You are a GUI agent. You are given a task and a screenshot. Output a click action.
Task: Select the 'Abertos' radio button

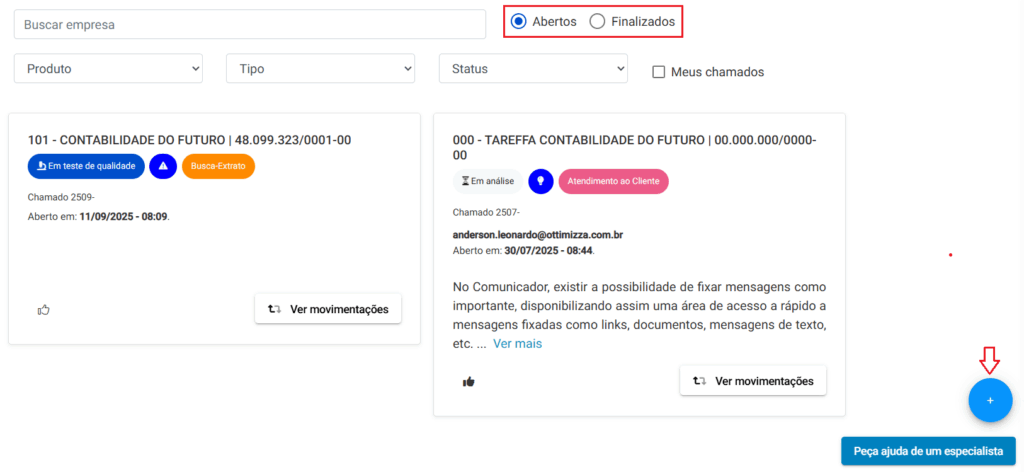pyautogui.click(x=518, y=21)
